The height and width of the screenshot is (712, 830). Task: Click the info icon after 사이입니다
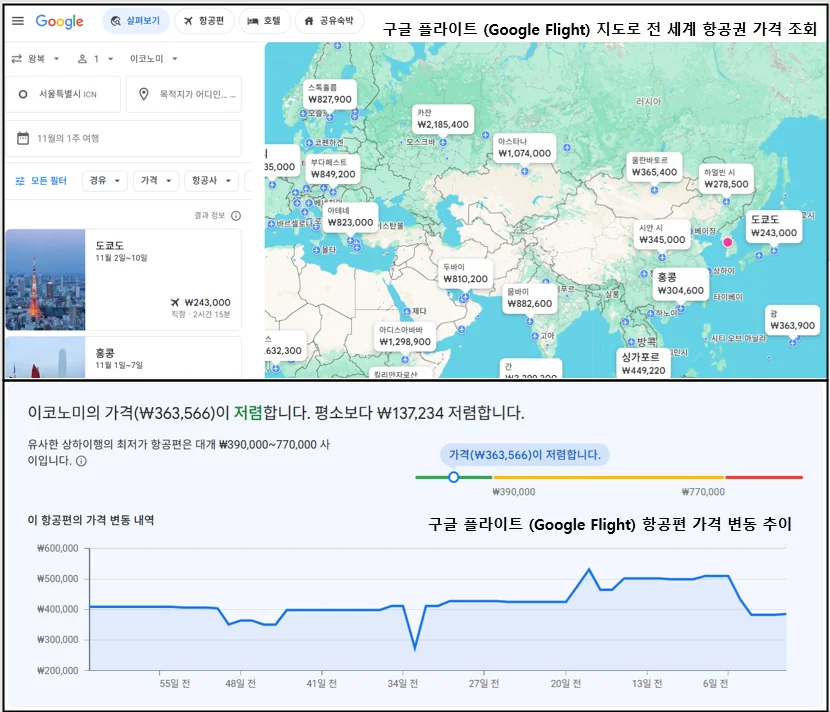coord(81,461)
